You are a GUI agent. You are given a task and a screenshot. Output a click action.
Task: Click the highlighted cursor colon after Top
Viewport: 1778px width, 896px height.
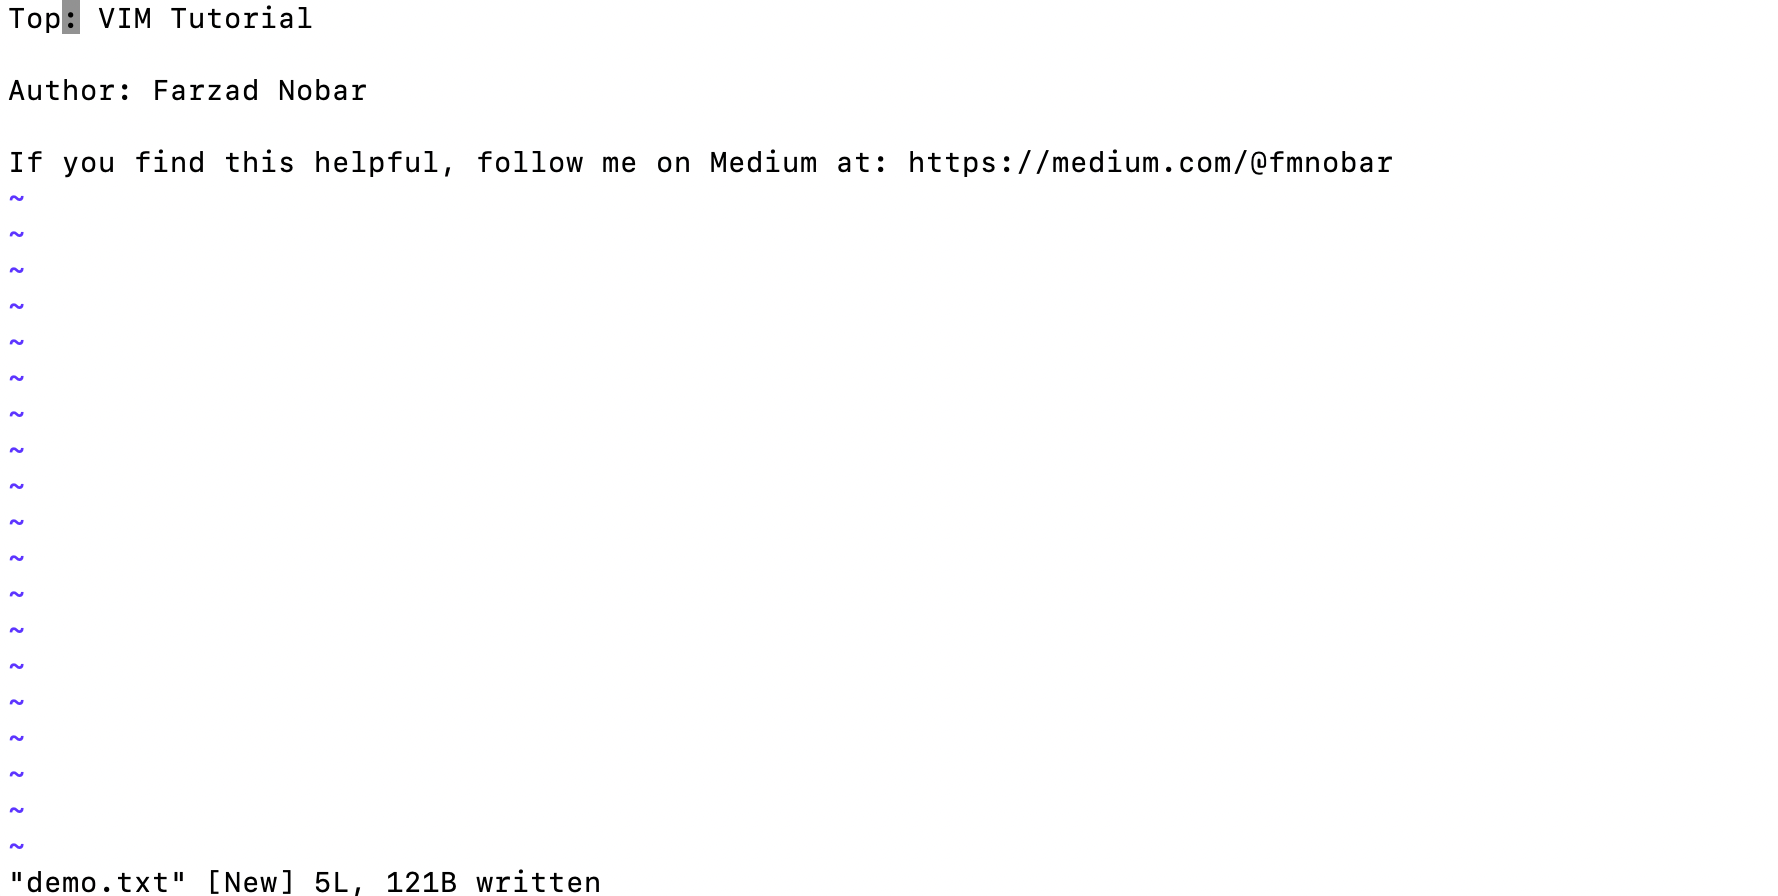pos(71,18)
